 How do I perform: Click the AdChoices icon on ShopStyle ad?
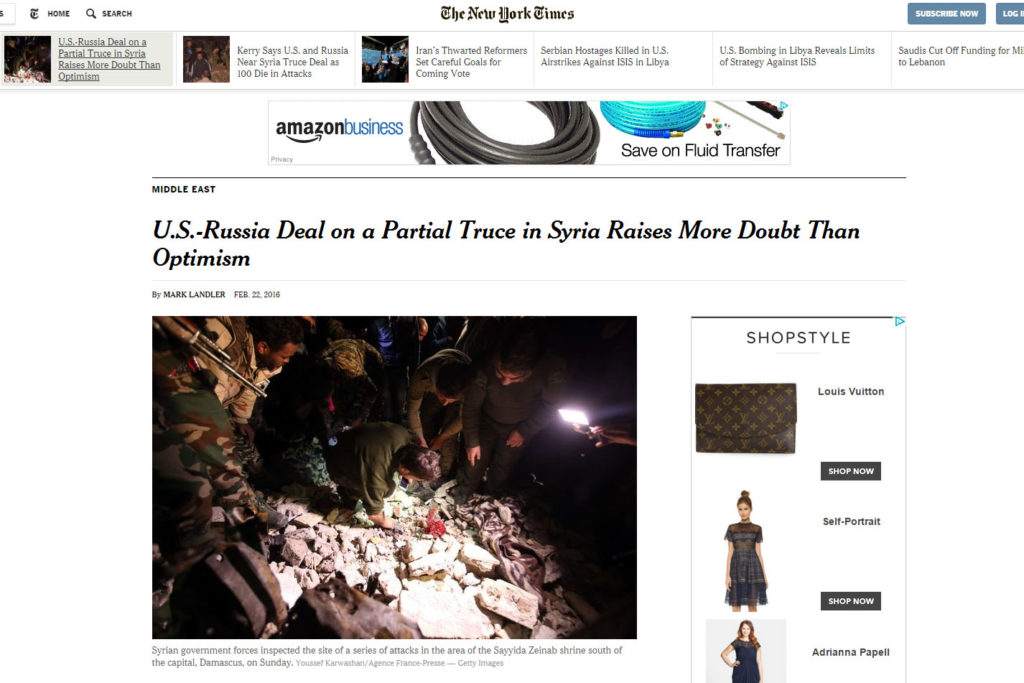click(899, 321)
